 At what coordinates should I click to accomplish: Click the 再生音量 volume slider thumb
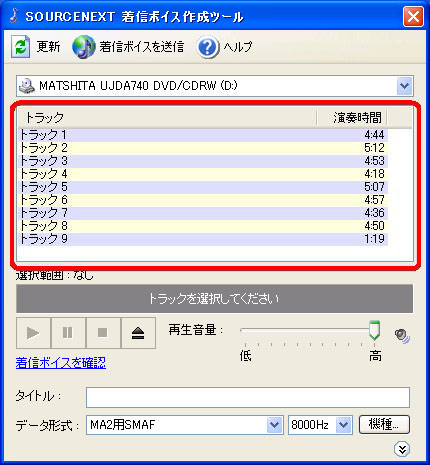(374, 330)
